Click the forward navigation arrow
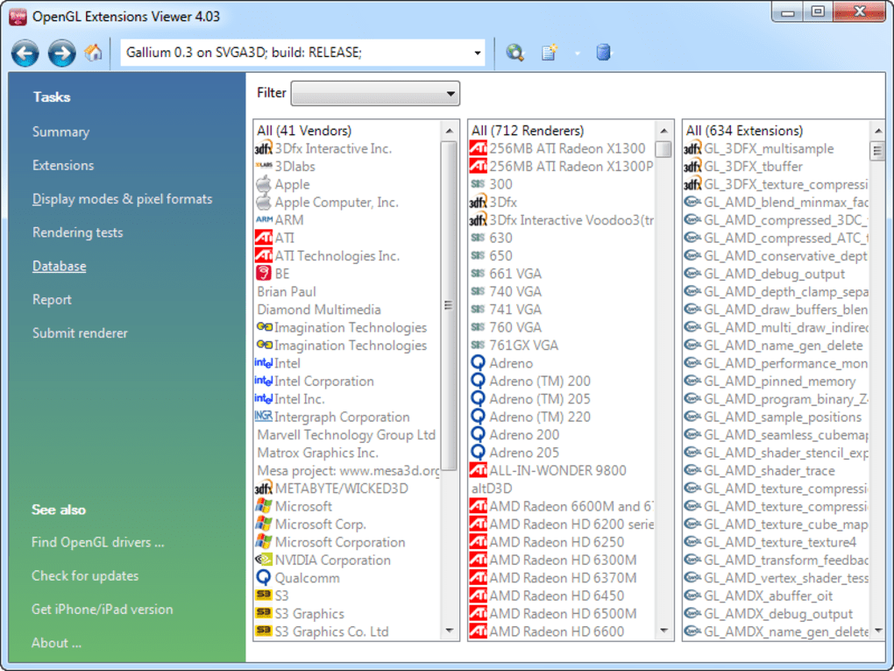894x671 pixels. (x=62, y=54)
